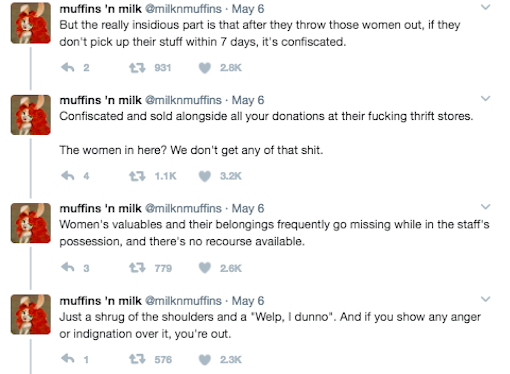Retweet the tweet with 931 retweets

tap(137, 68)
